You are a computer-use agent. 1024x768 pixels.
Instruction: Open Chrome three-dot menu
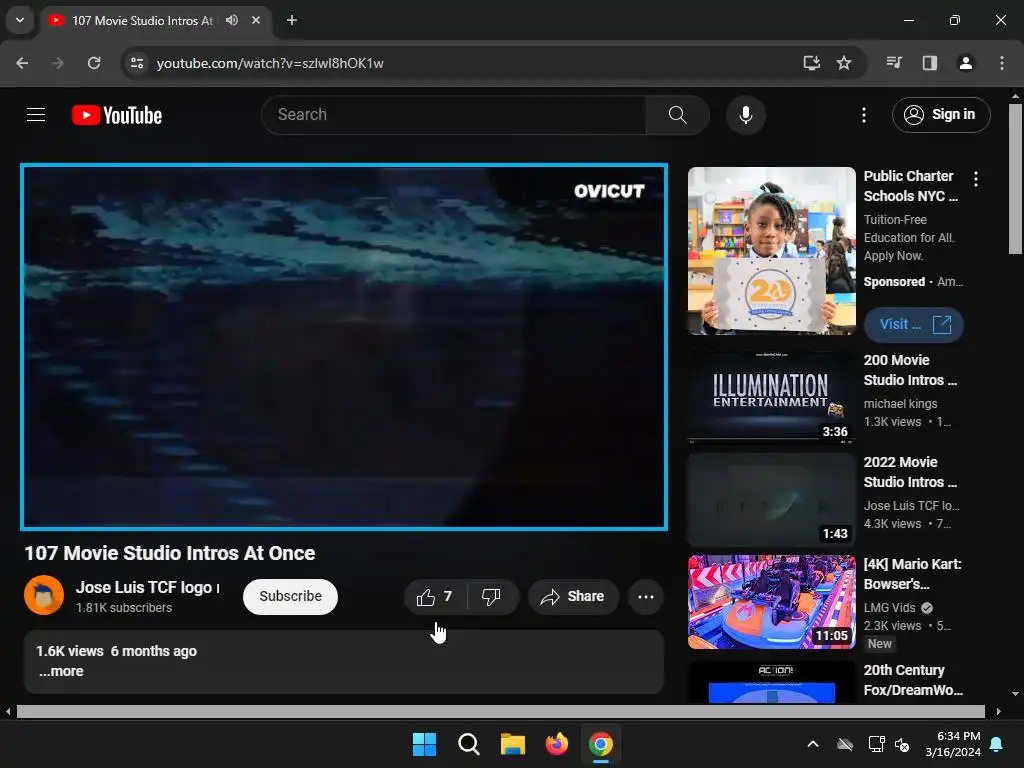point(1001,63)
